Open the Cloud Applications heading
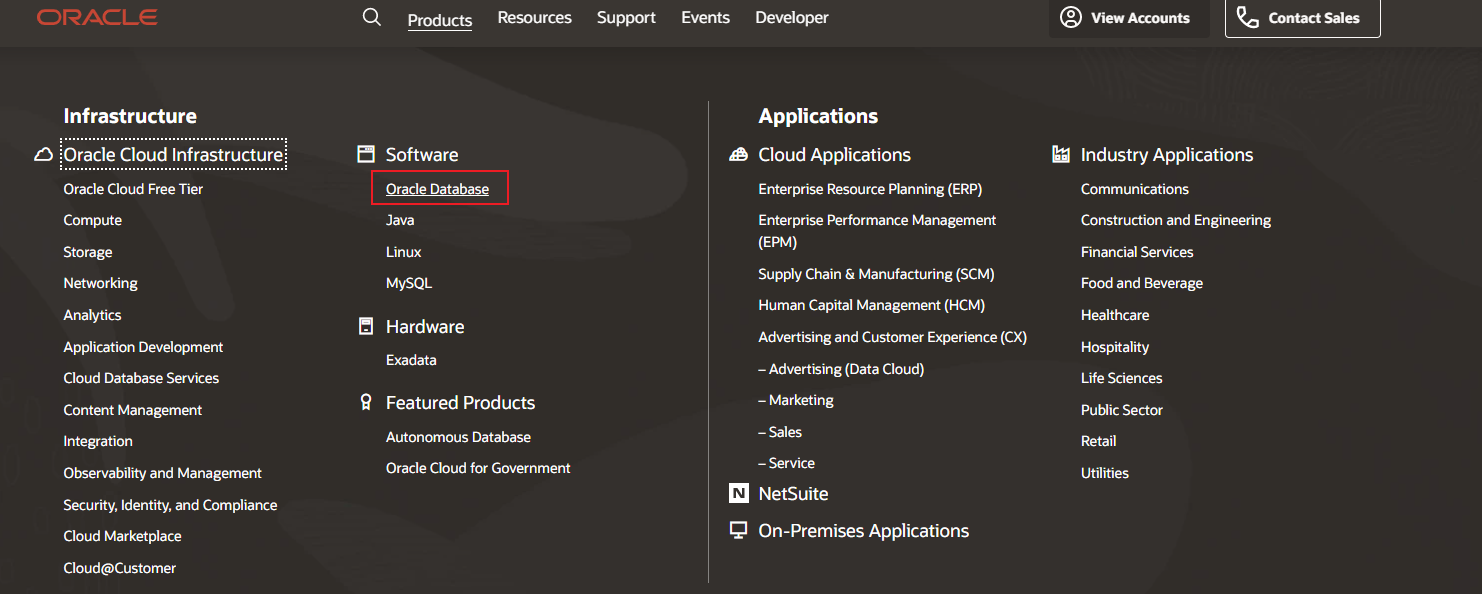The width and height of the screenshot is (1482, 594). pyautogui.click(x=835, y=155)
